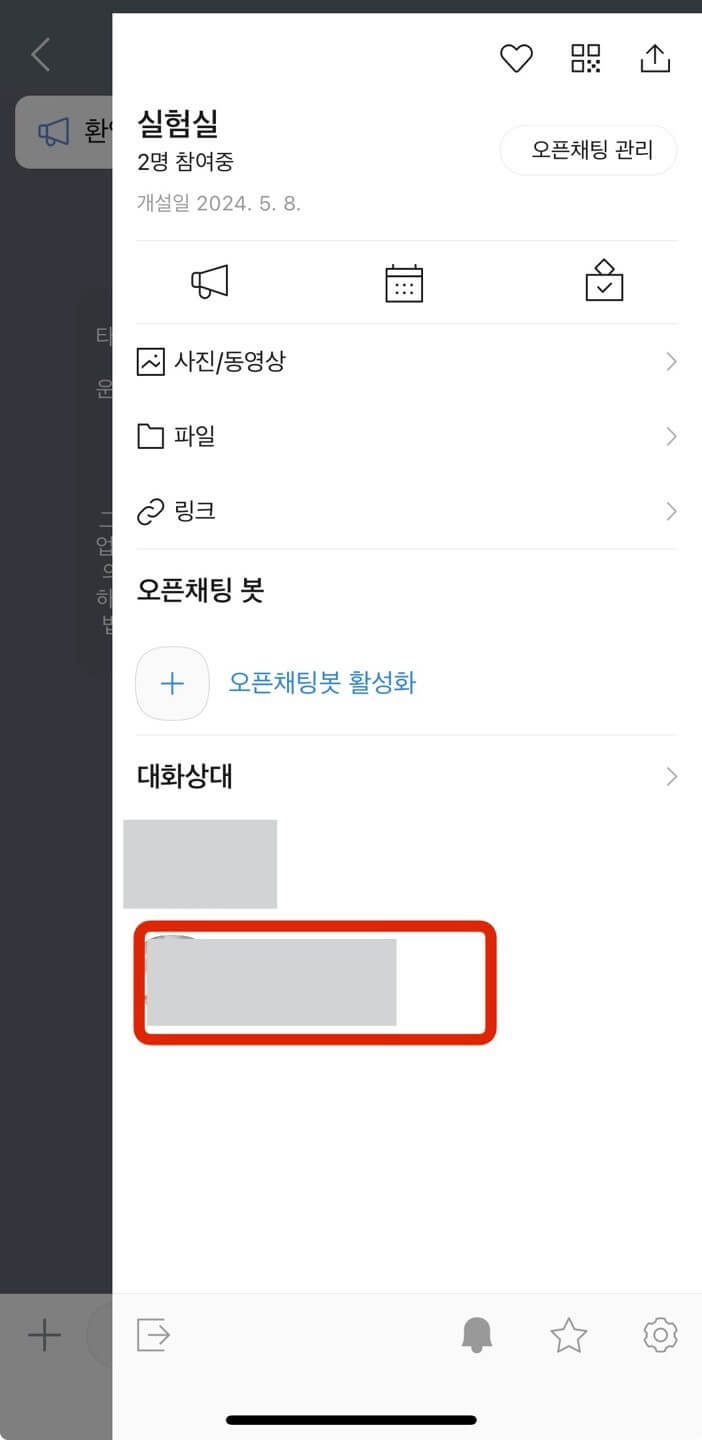Tap the plus button for 오픈채팅봇
Viewport: 702px width, 1440px height.
172,684
